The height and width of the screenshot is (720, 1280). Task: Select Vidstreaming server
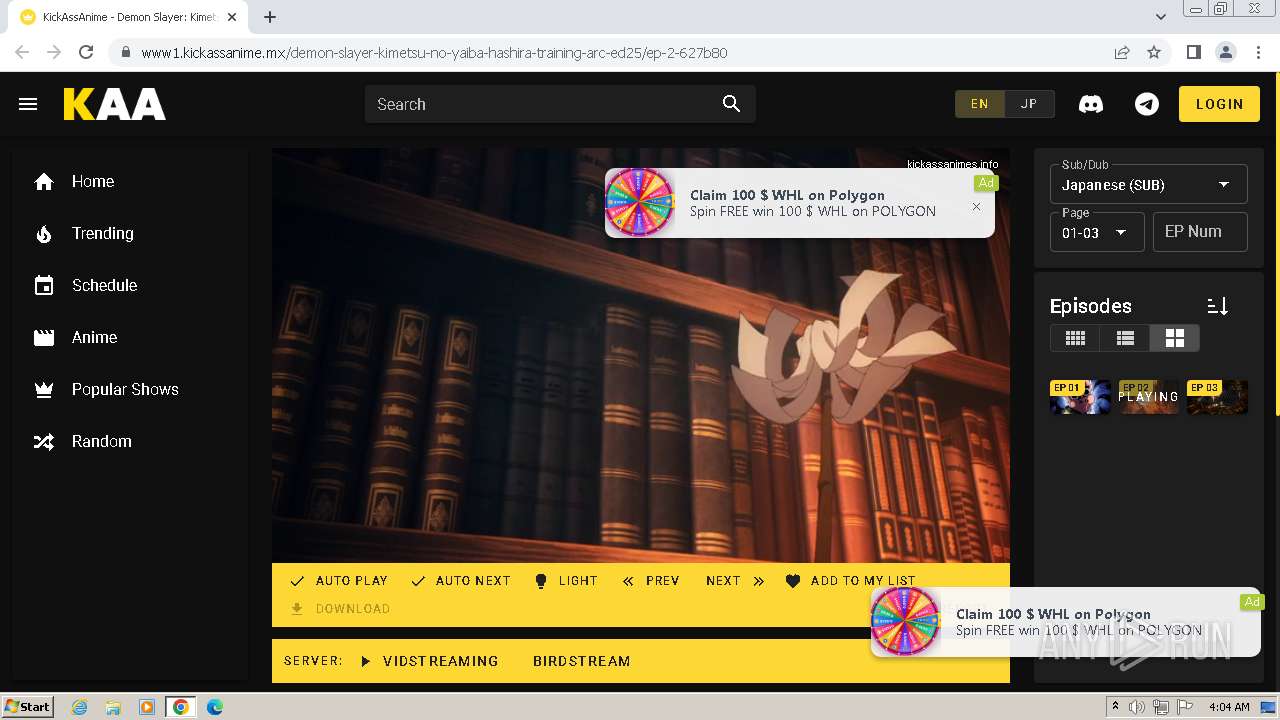tap(429, 661)
